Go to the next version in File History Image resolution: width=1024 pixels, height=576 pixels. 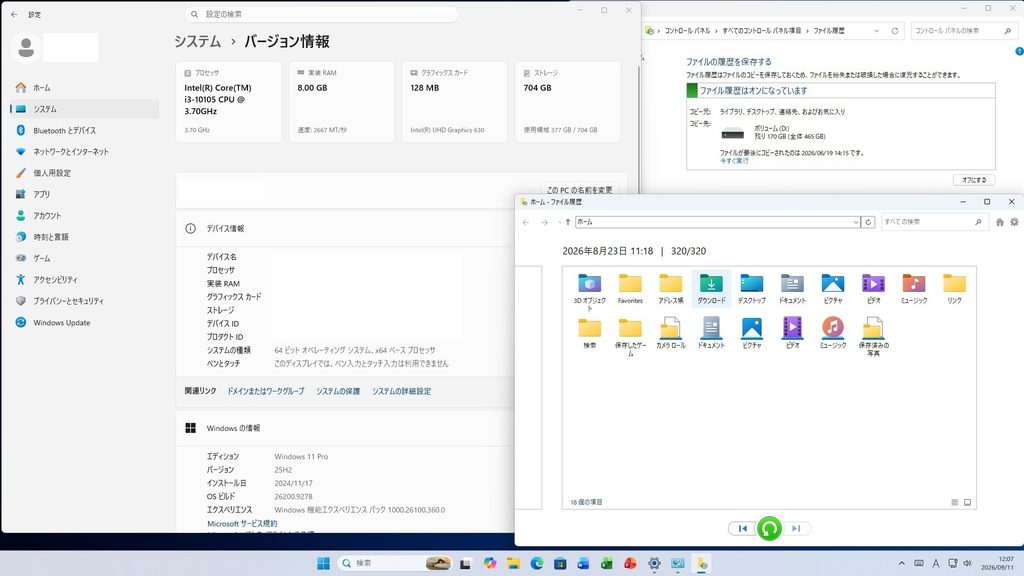796,528
